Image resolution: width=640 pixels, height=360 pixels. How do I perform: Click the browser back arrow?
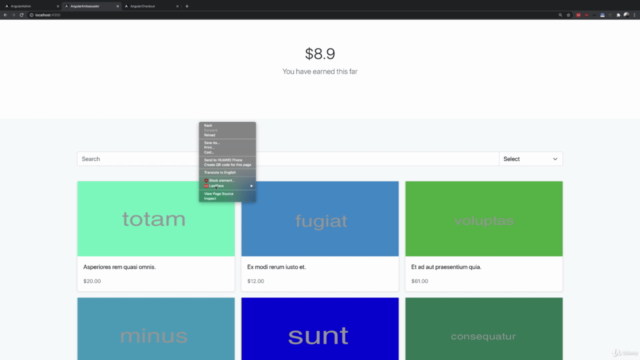(x=5, y=15)
